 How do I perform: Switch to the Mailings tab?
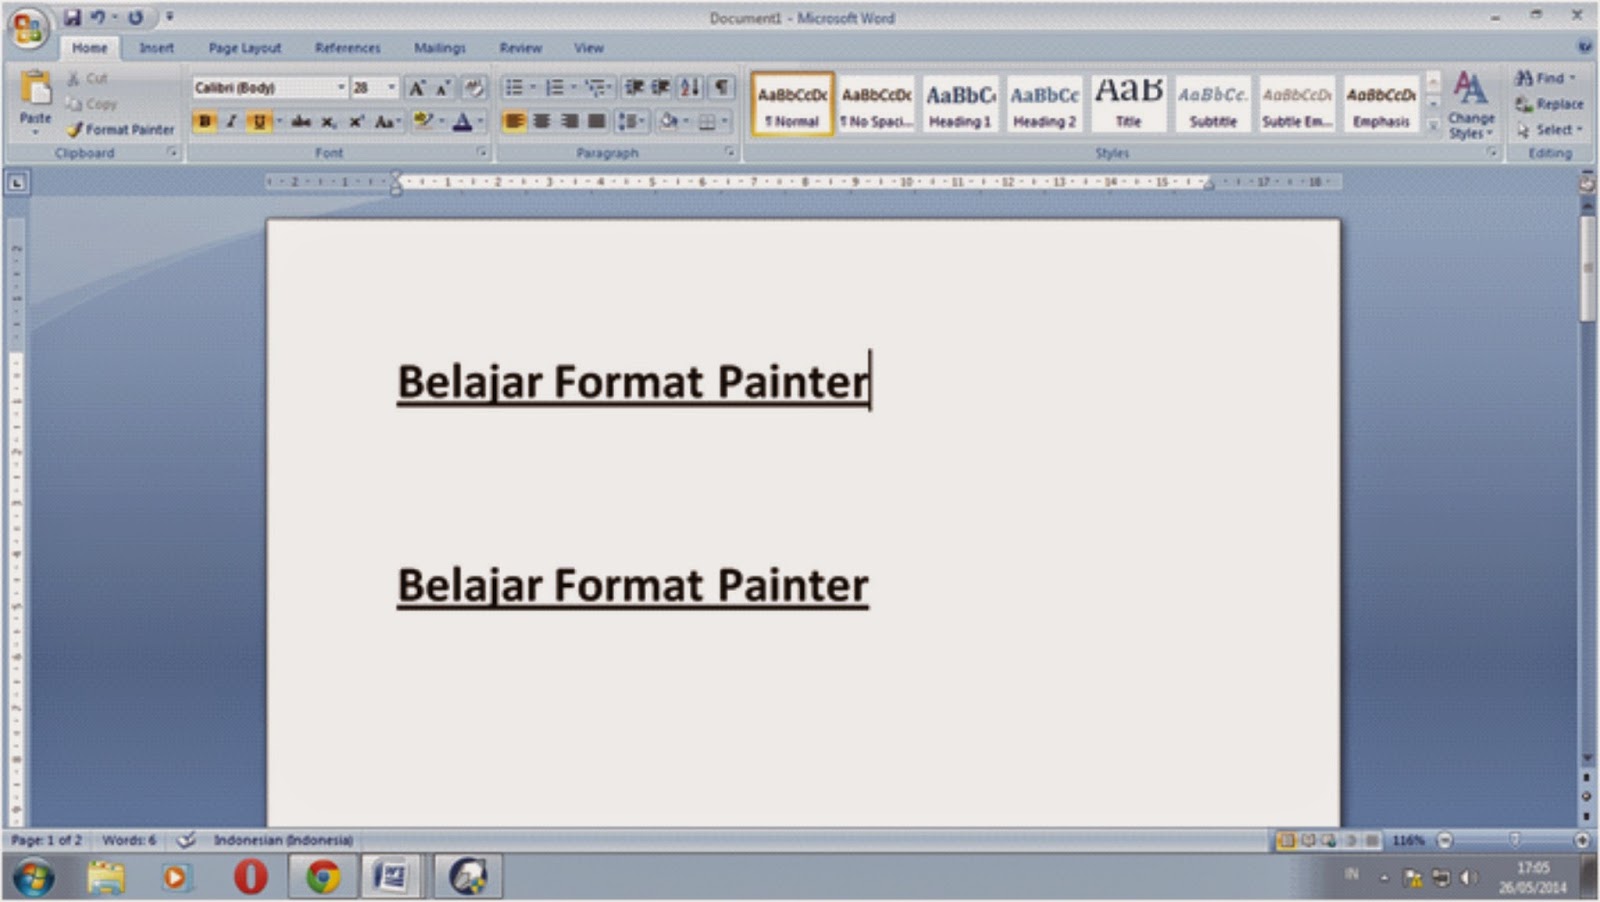(x=439, y=47)
